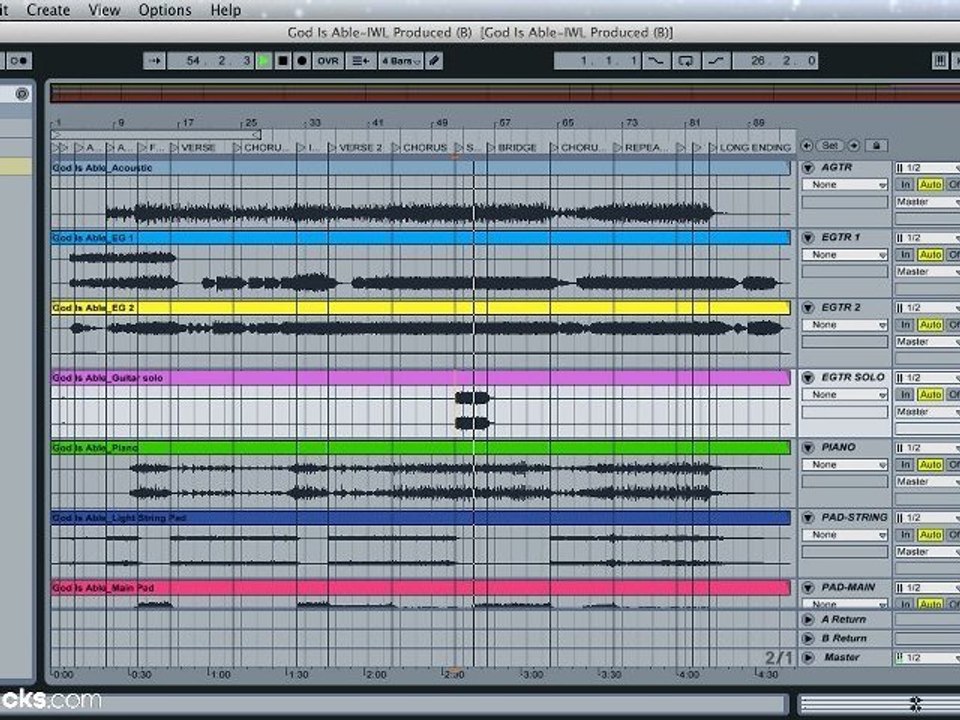Click the Record button in transport
Image resolution: width=960 pixels, height=720 pixels.
(x=302, y=61)
